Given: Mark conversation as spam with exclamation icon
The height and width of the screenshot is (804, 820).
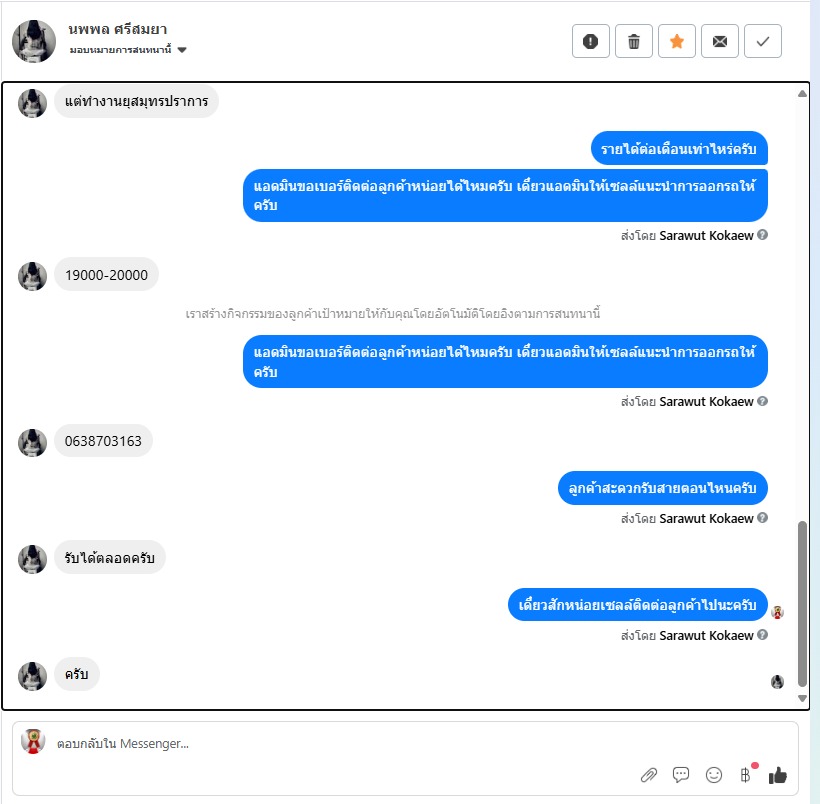Looking at the screenshot, I should click(590, 41).
